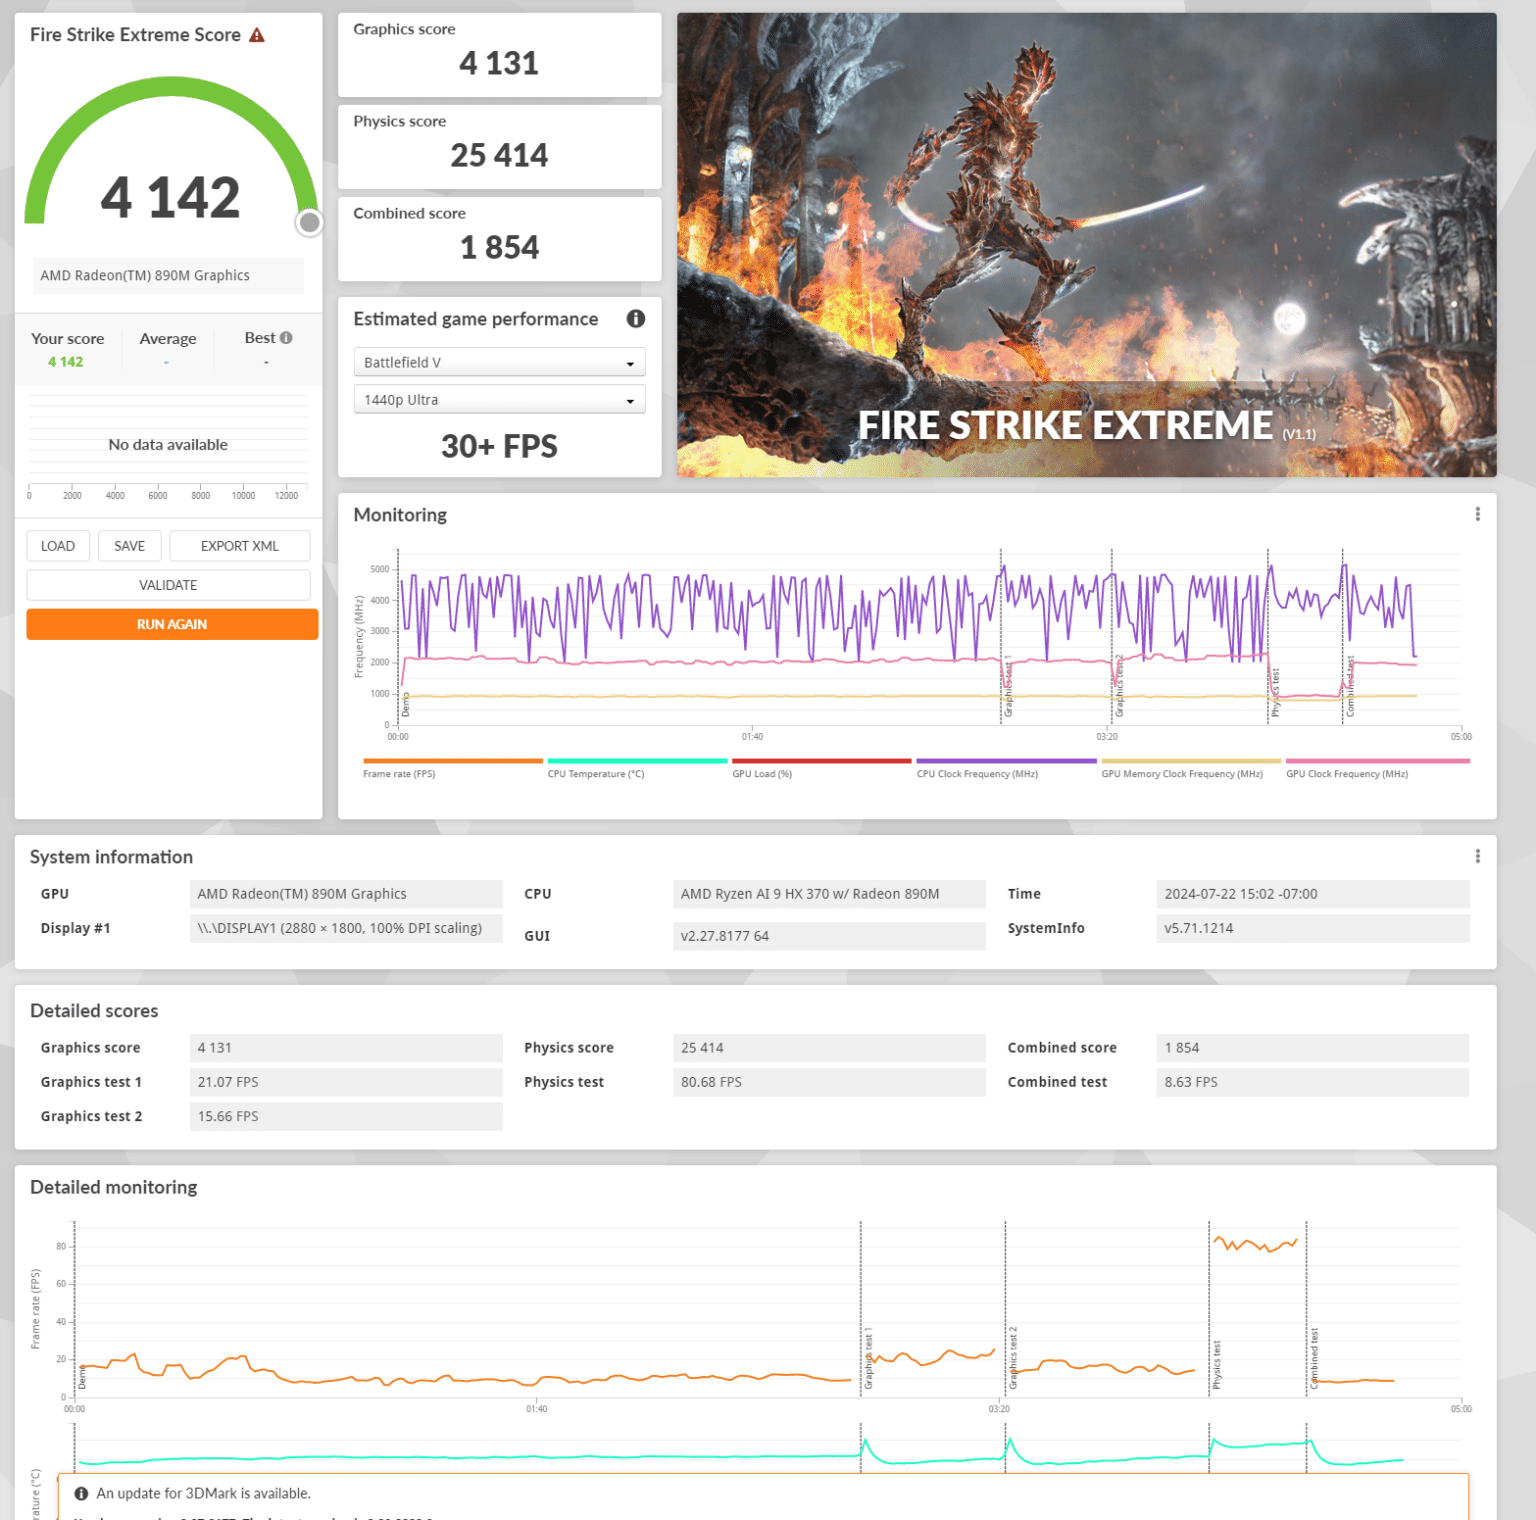Toggle the CPU Temperature legend line
The image size is (1536, 1520).
(637, 768)
